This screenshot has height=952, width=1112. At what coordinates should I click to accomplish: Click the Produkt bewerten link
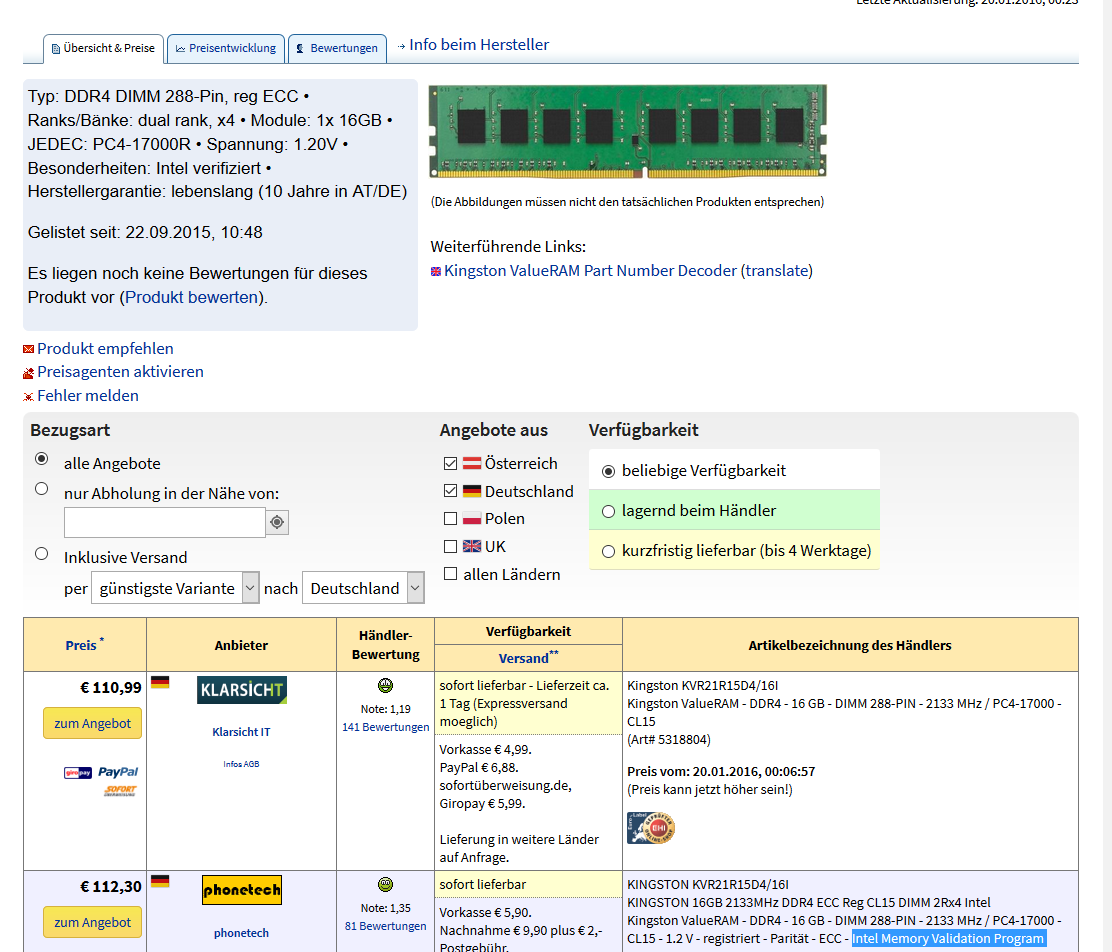[x=191, y=297]
